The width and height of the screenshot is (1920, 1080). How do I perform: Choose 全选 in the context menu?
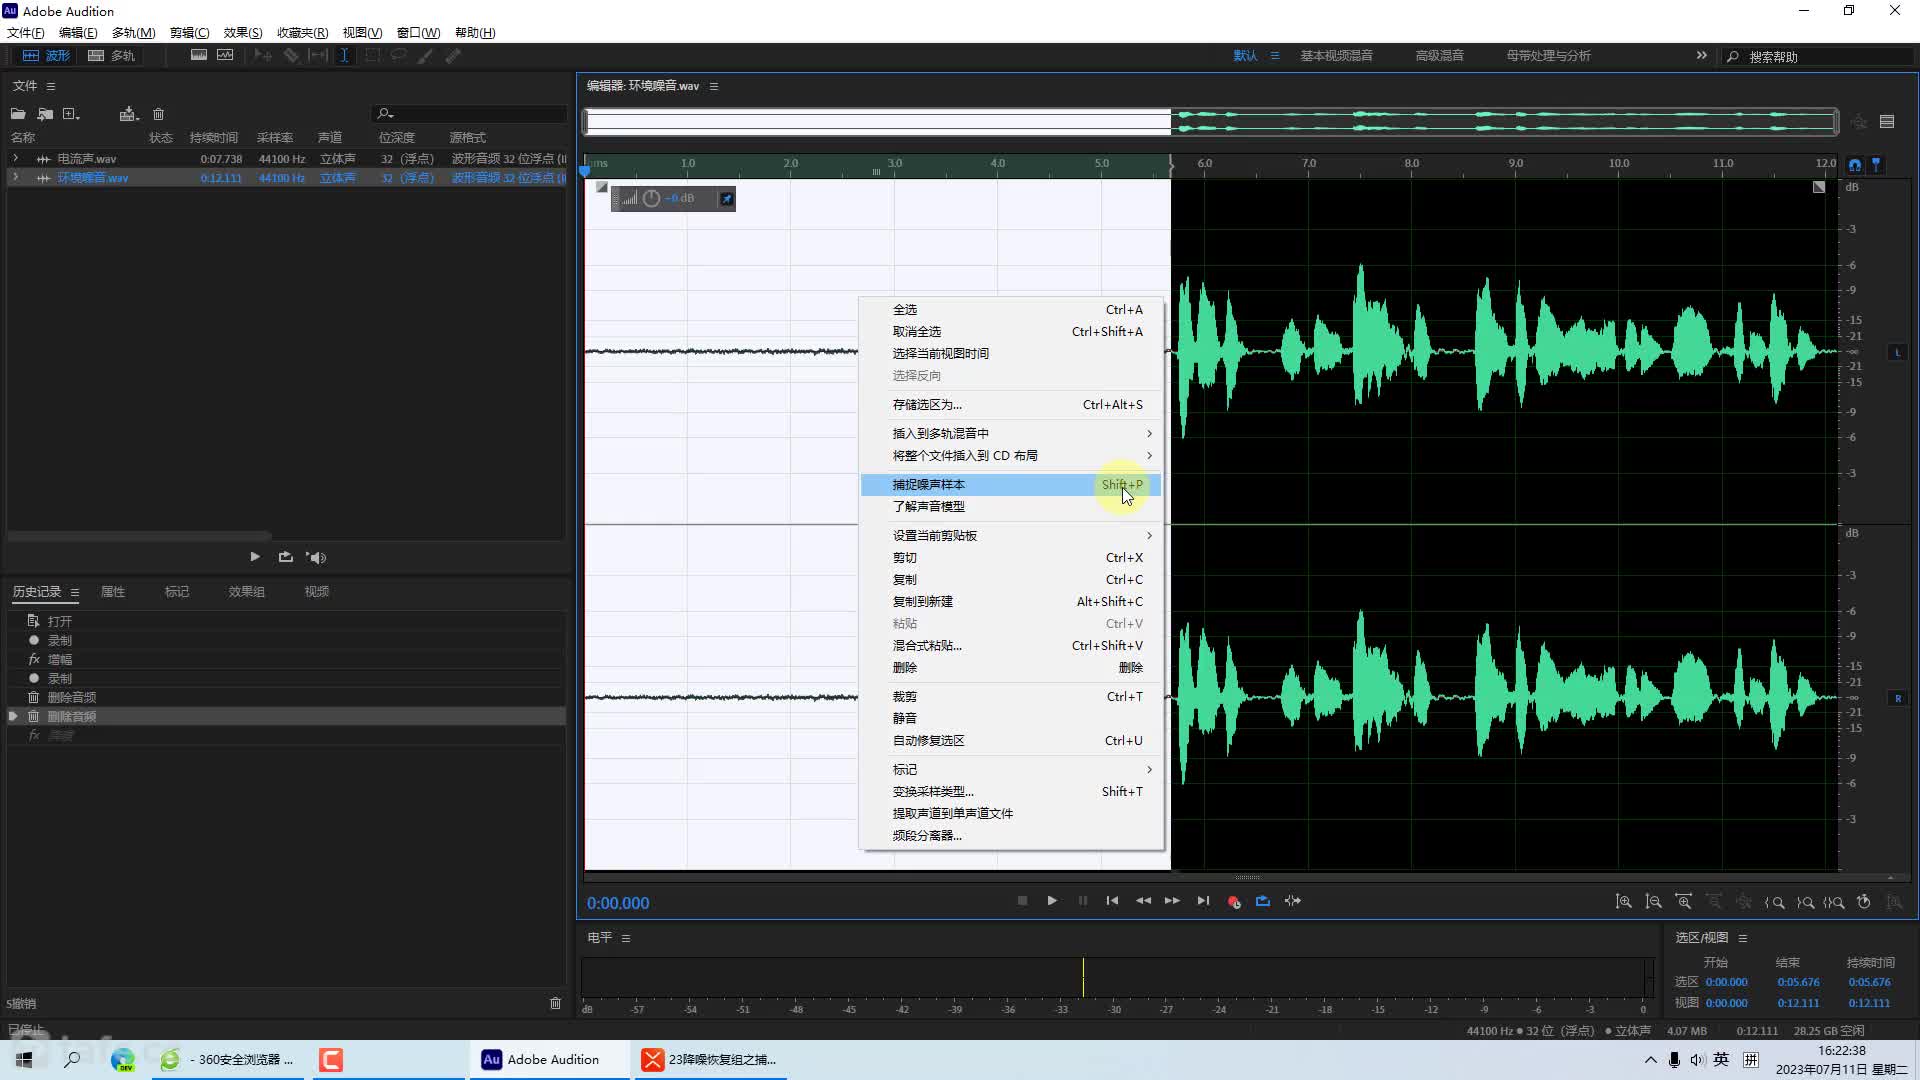pyautogui.click(x=1011, y=310)
